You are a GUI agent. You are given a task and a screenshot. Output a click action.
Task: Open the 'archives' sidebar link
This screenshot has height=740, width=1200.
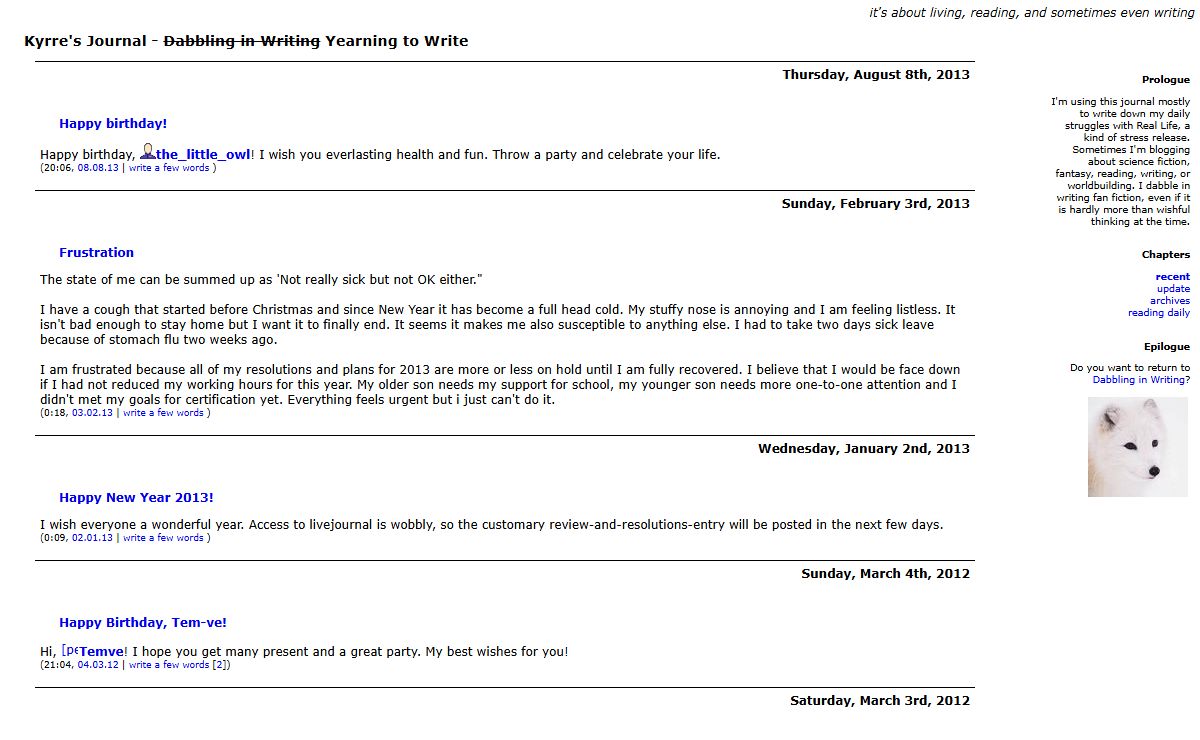tap(1170, 301)
